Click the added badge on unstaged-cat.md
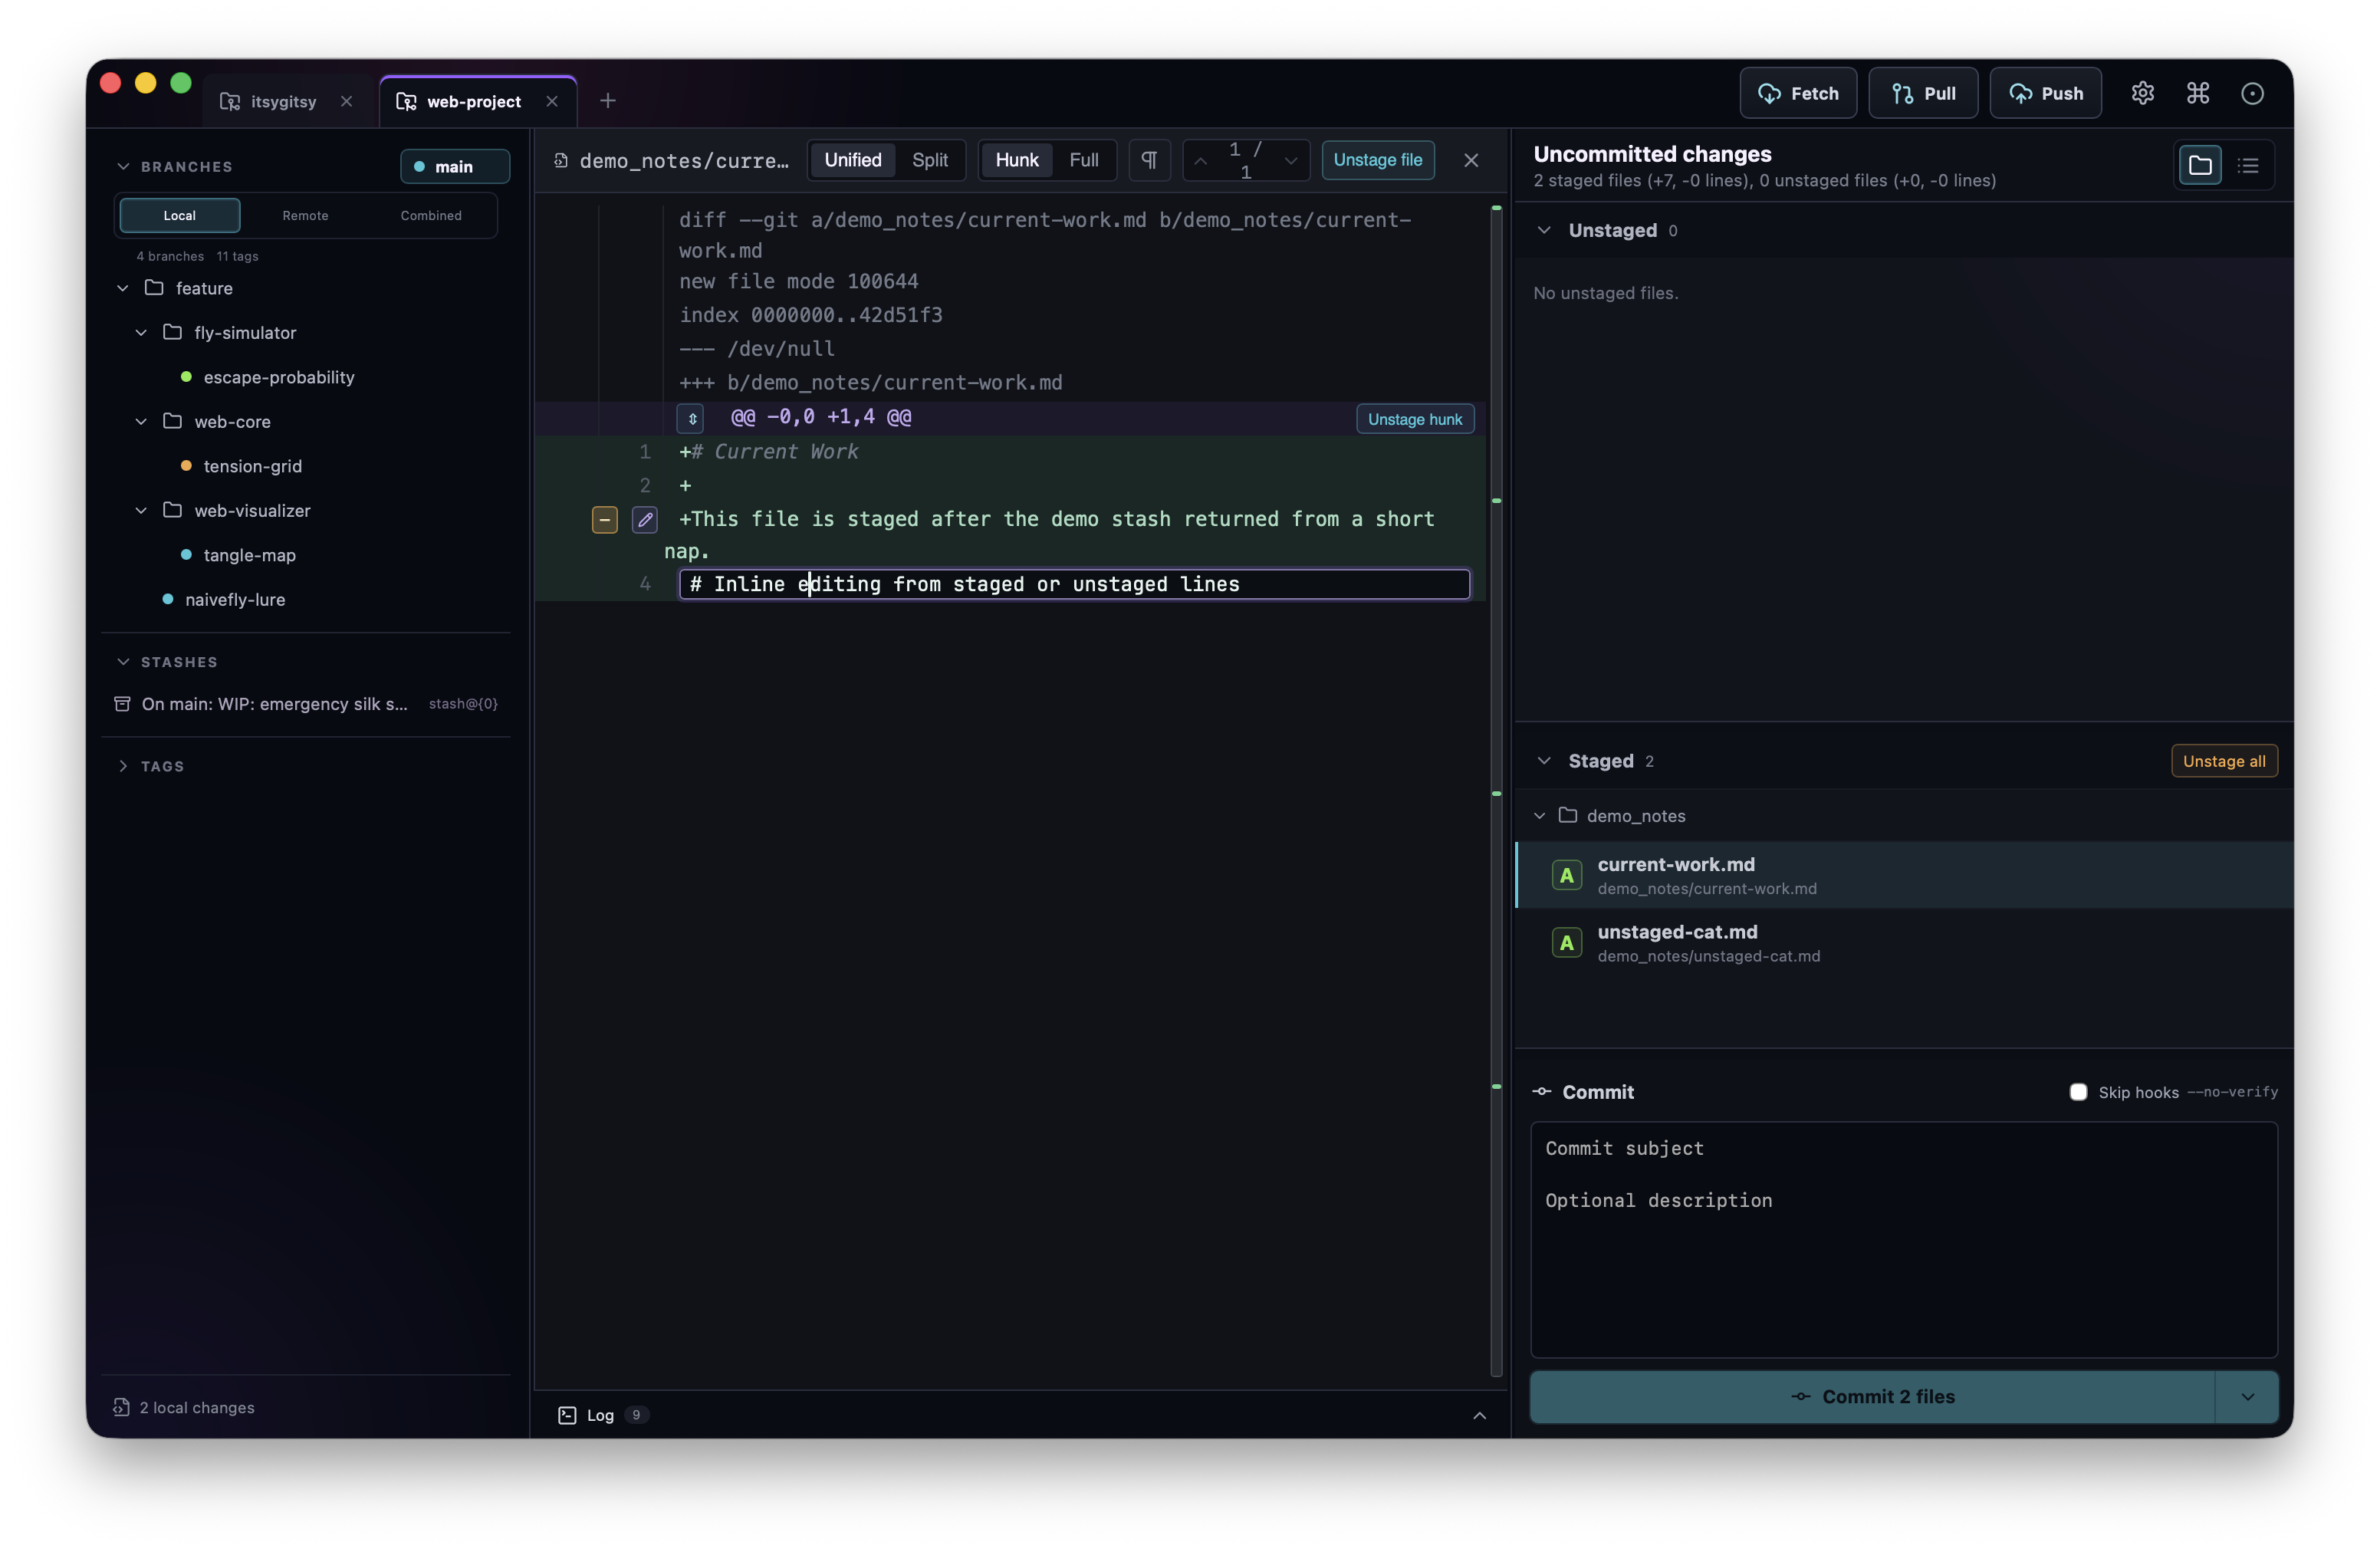The height and width of the screenshot is (1552, 2380). tap(1567, 943)
